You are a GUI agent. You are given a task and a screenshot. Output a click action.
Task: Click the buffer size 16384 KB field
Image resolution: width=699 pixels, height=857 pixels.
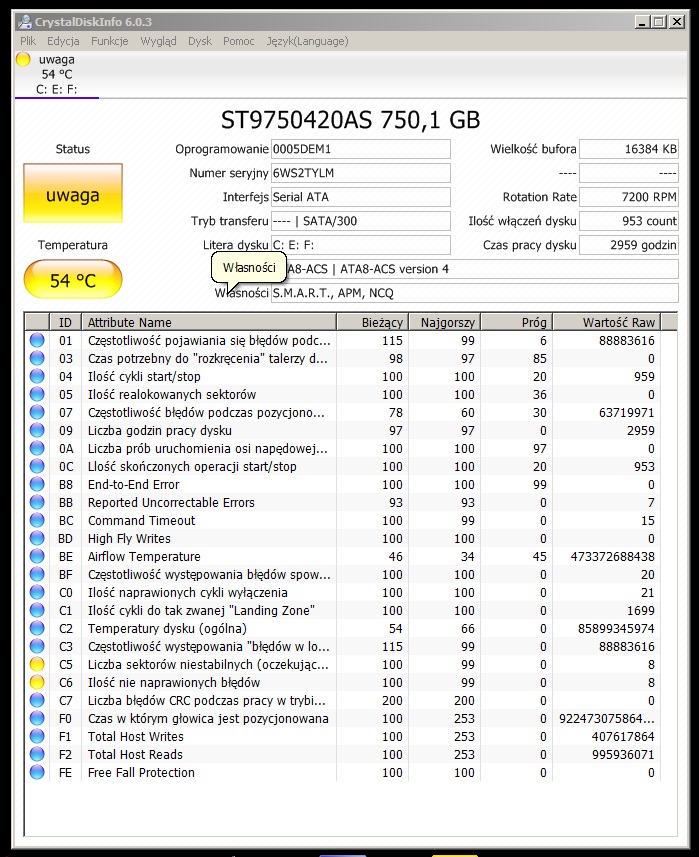click(629, 149)
